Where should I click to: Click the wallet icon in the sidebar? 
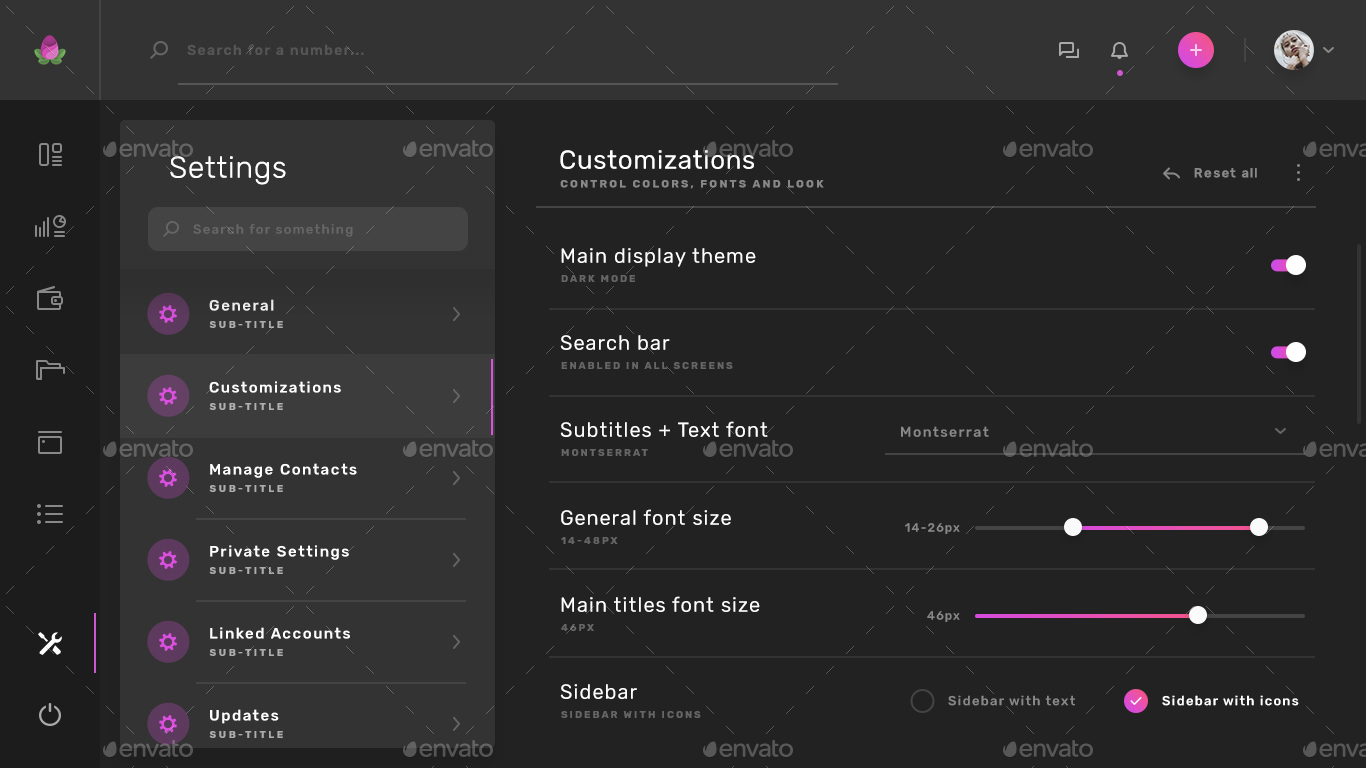coord(49,298)
